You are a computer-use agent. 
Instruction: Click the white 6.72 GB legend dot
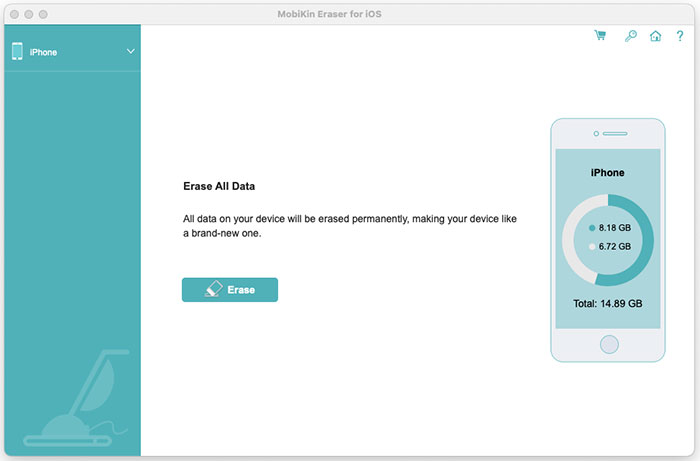592,245
